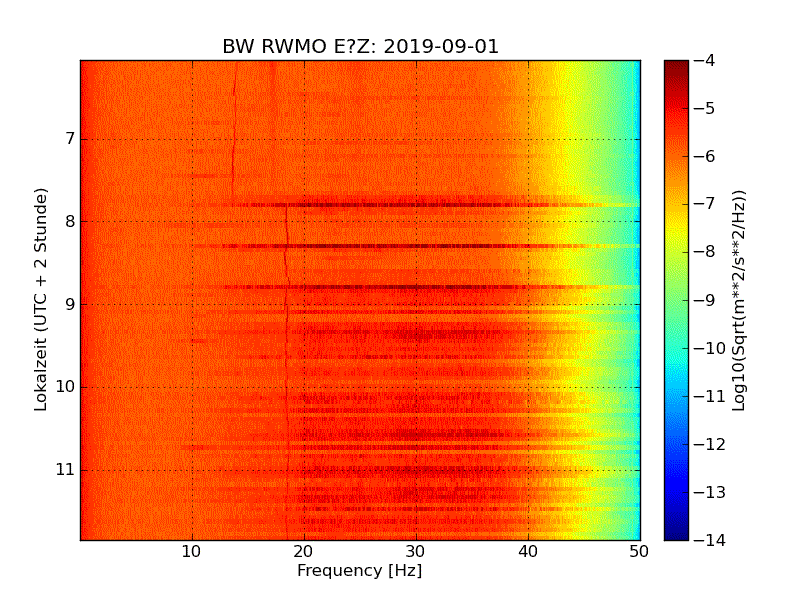
Task: Click the 'Lokalzeit (UTC + 2 Stunde)' axis label
Action: point(41,300)
